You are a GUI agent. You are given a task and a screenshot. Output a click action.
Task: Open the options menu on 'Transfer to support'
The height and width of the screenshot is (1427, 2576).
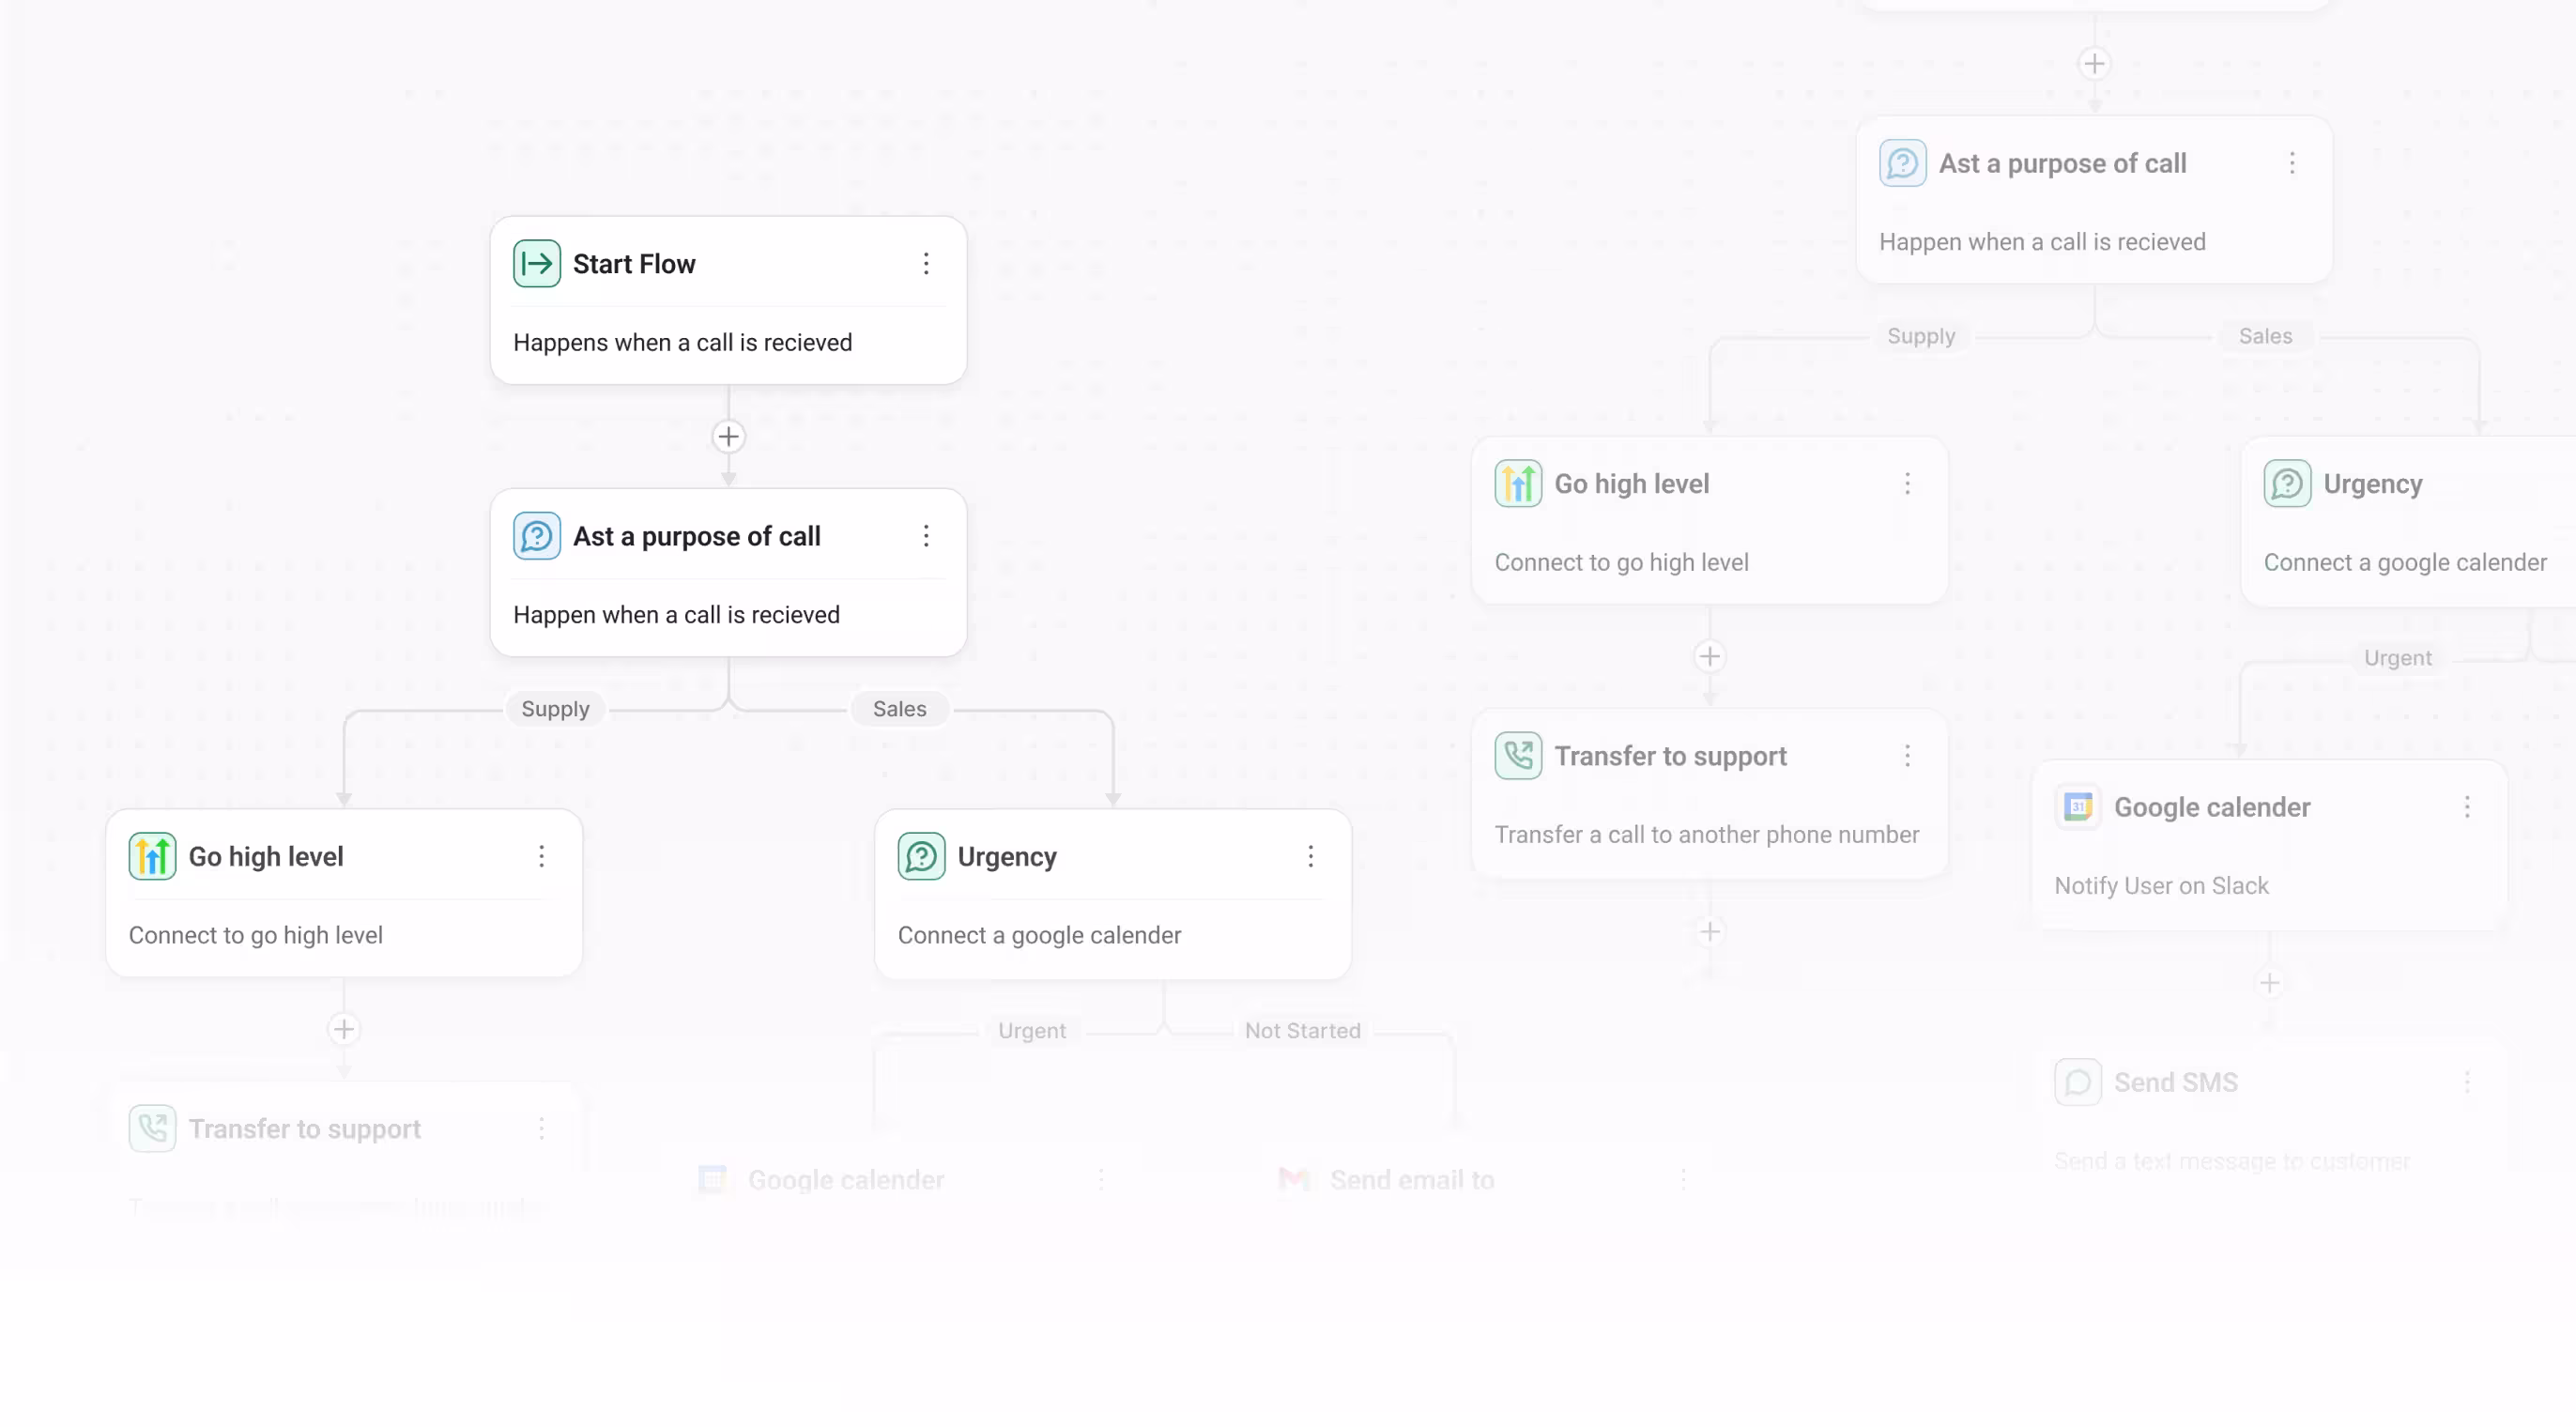tap(1909, 756)
